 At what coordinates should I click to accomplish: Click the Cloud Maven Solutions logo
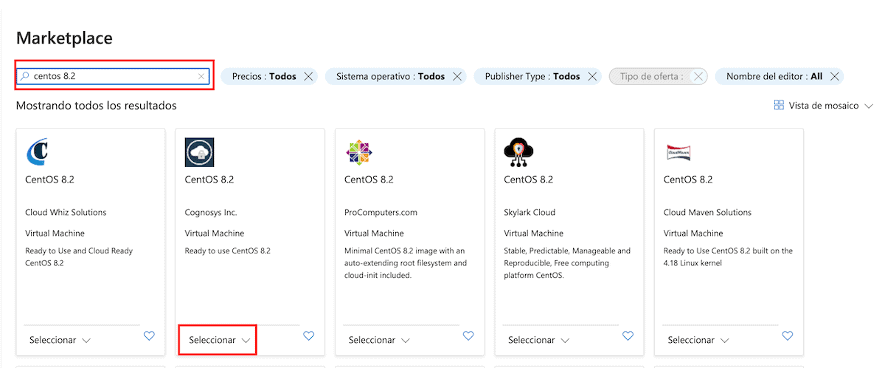679,152
